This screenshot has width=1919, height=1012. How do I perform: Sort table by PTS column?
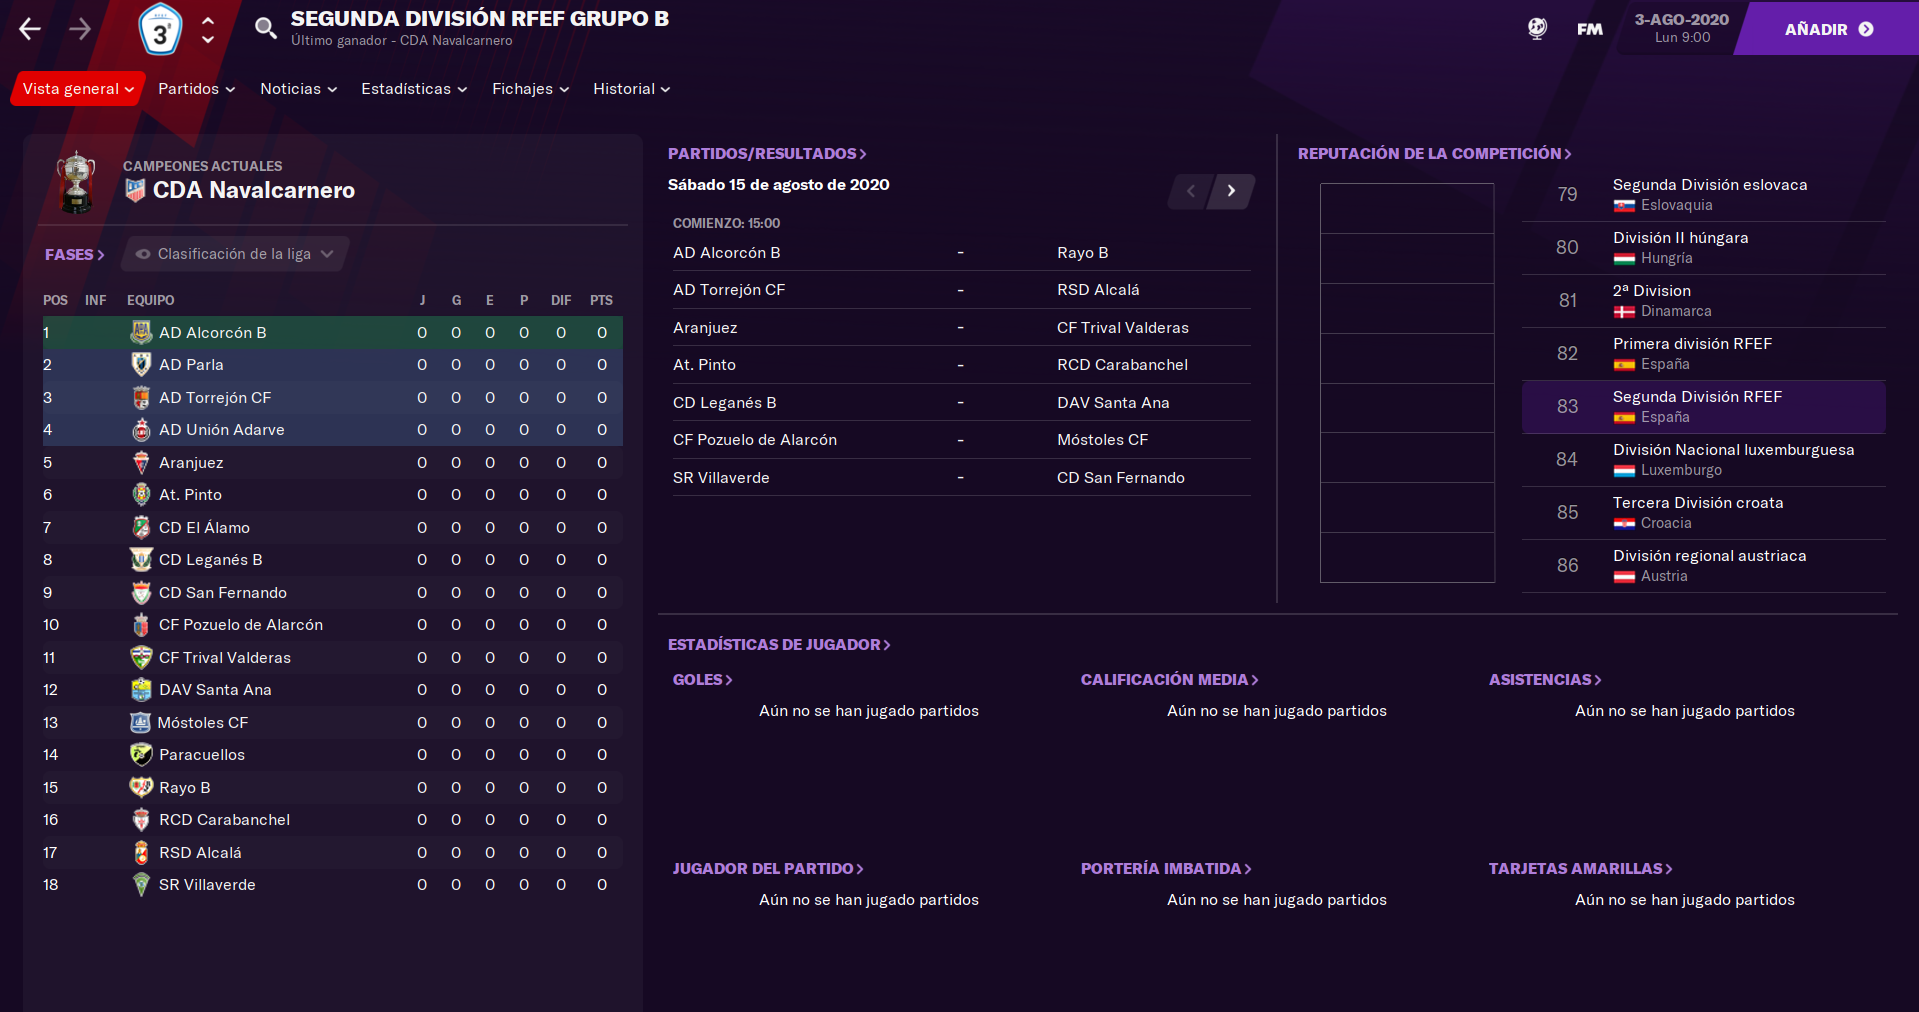point(601,300)
